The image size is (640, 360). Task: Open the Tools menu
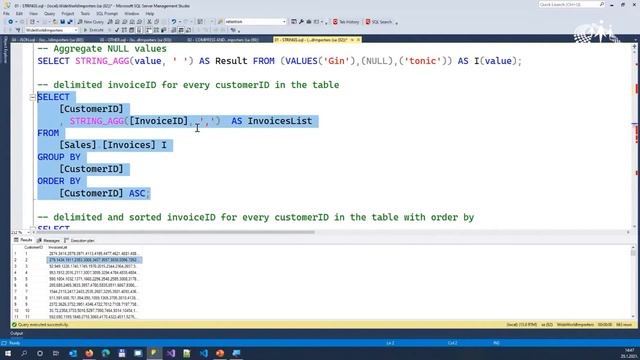[85, 13]
